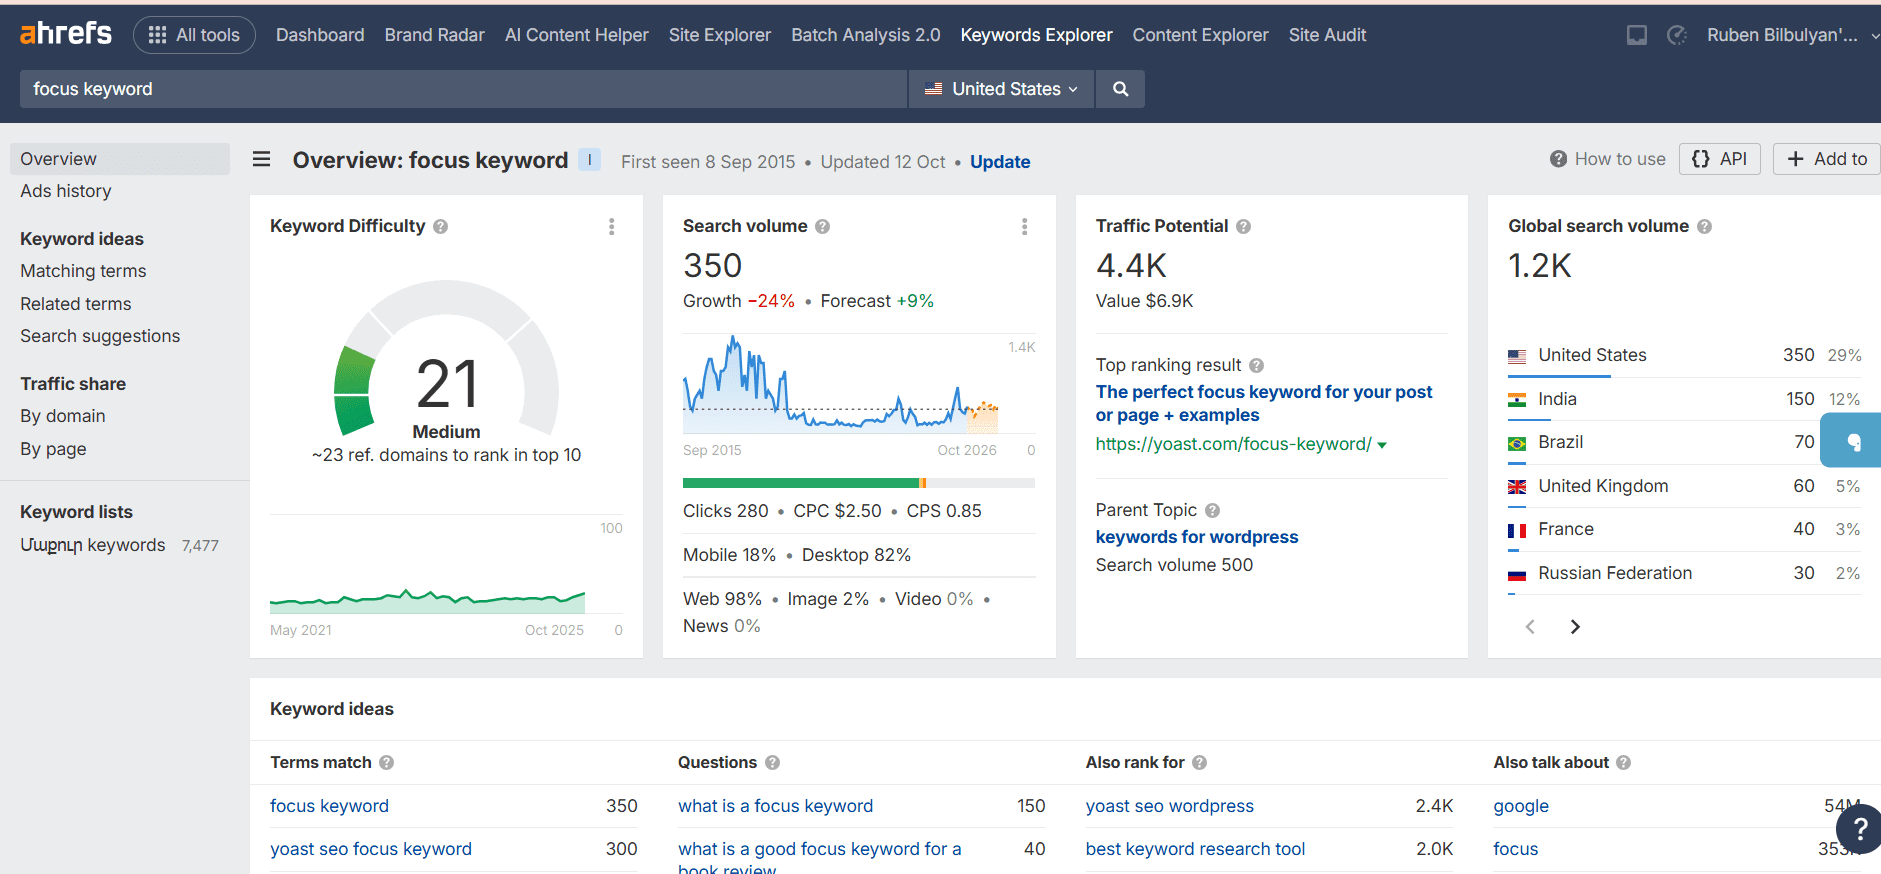Click the Ahrefs logo
Viewport: 1881px width, 874px height.
[x=66, y=34]
